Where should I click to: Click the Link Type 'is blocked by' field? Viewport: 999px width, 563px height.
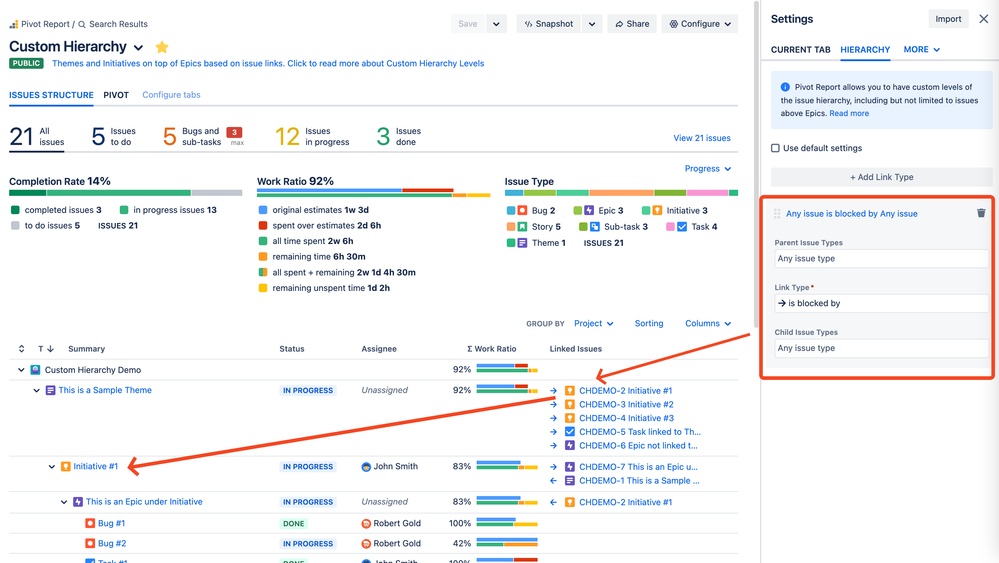point(881,303)
